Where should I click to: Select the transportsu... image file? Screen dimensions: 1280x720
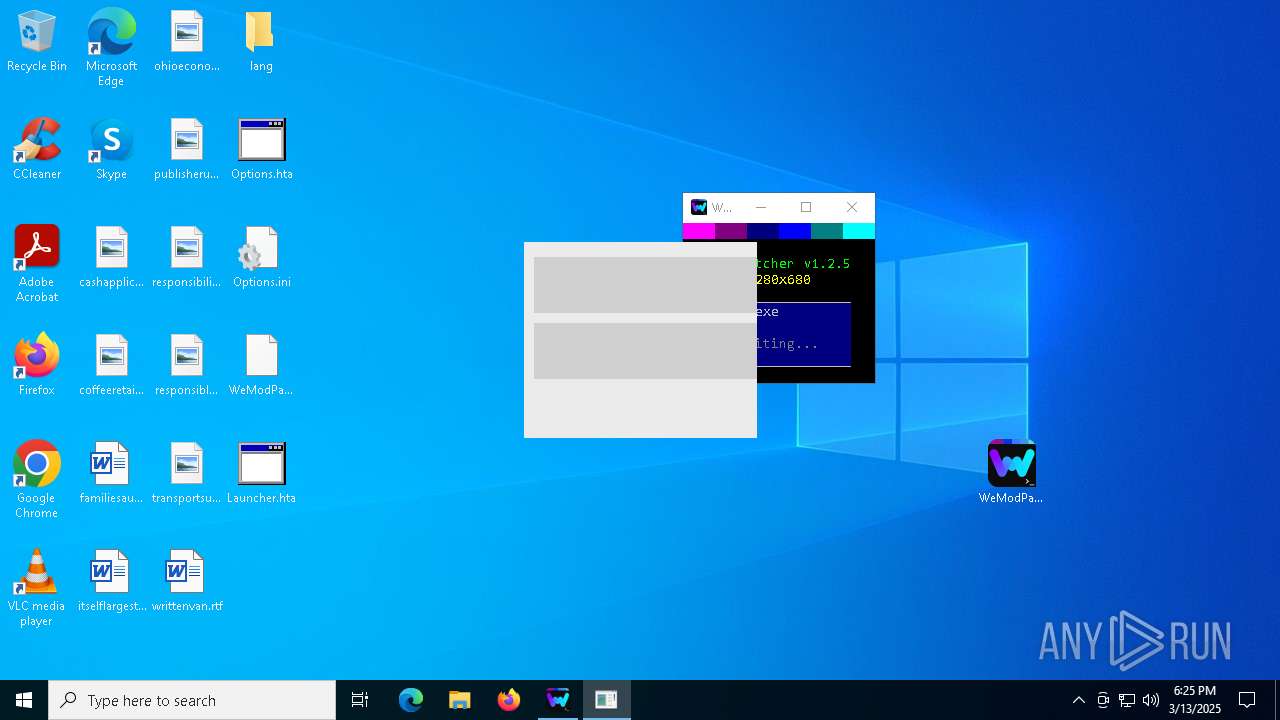point(187,474)
